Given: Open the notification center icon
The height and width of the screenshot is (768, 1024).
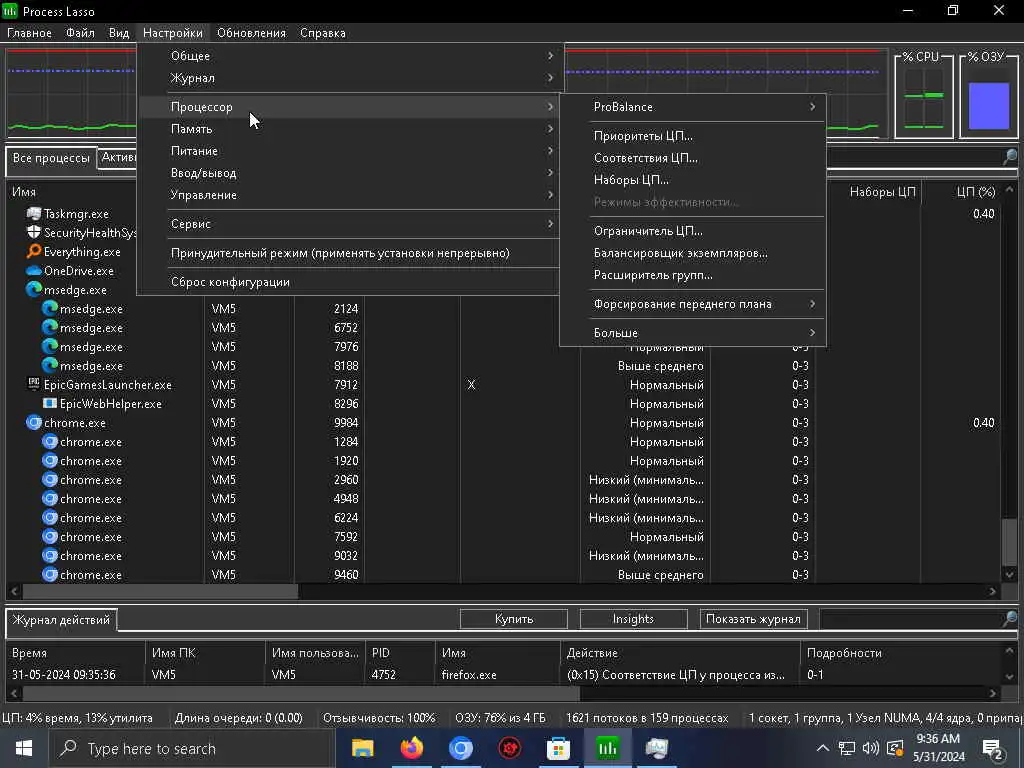Looking at the screenshot, I should coord(993,748).
